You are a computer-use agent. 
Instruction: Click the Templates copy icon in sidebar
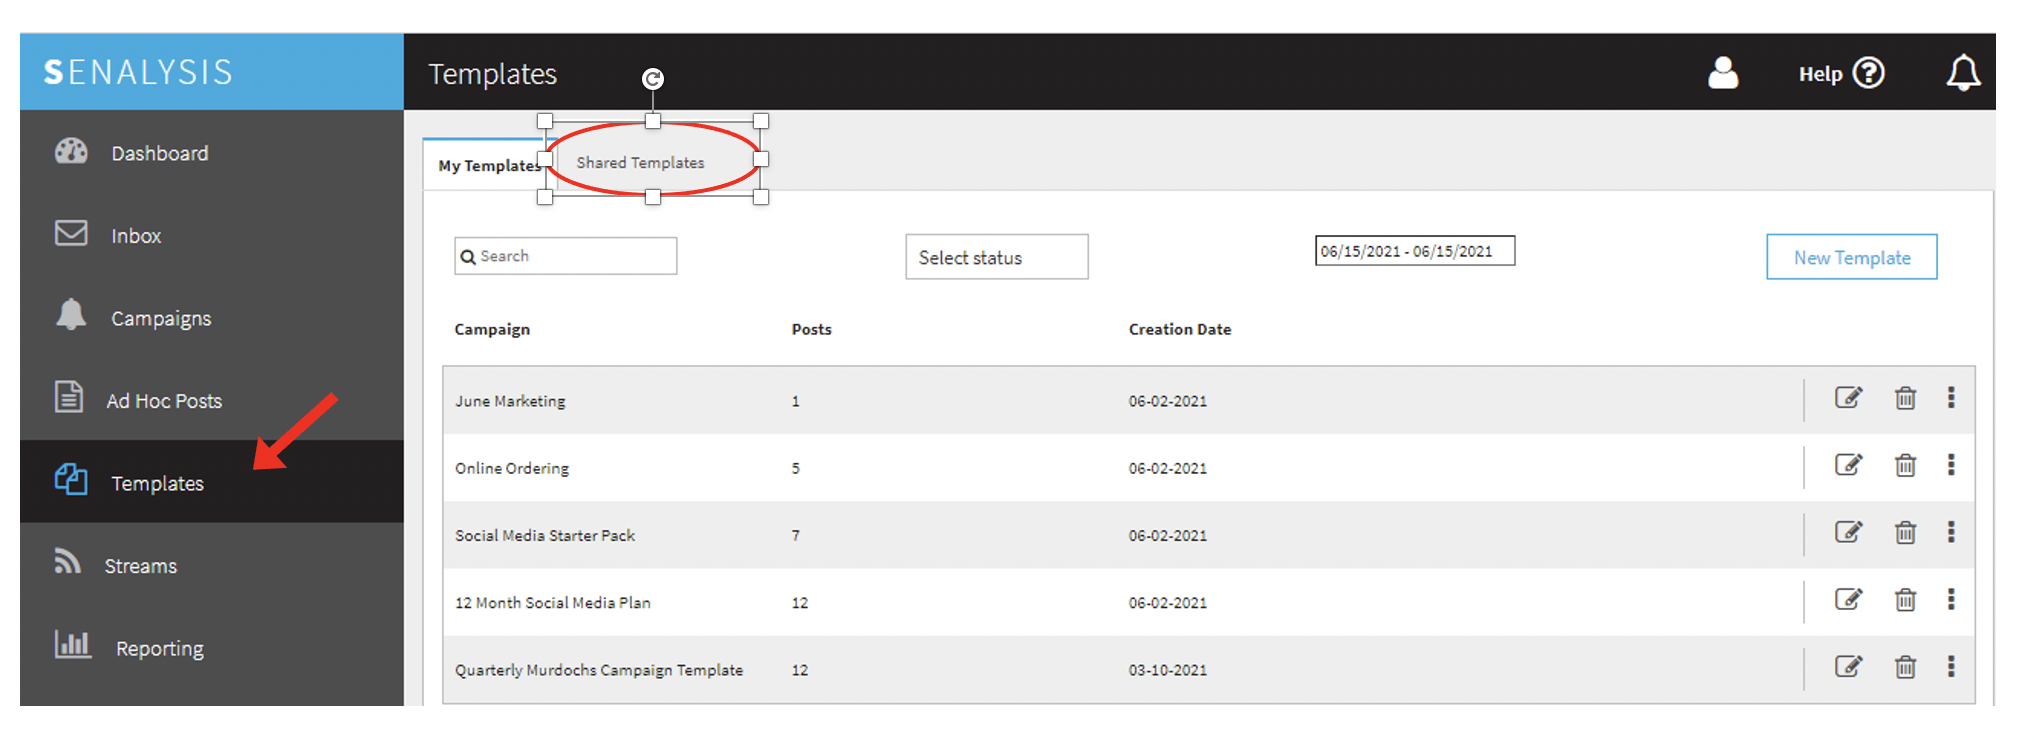coord(71,479)
